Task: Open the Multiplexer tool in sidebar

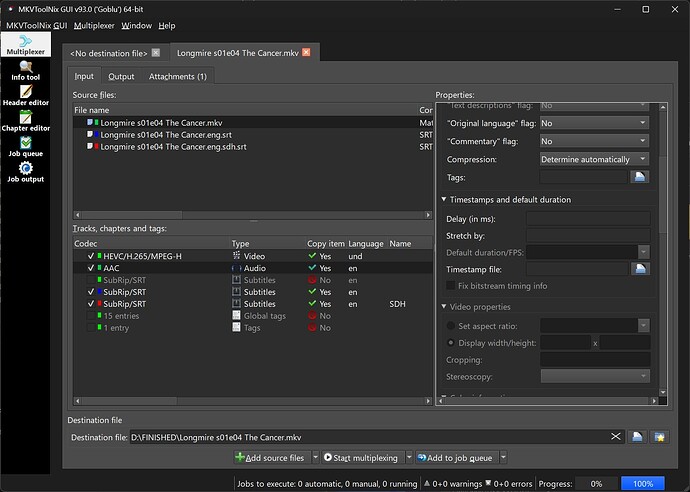Action: (26, 44)
